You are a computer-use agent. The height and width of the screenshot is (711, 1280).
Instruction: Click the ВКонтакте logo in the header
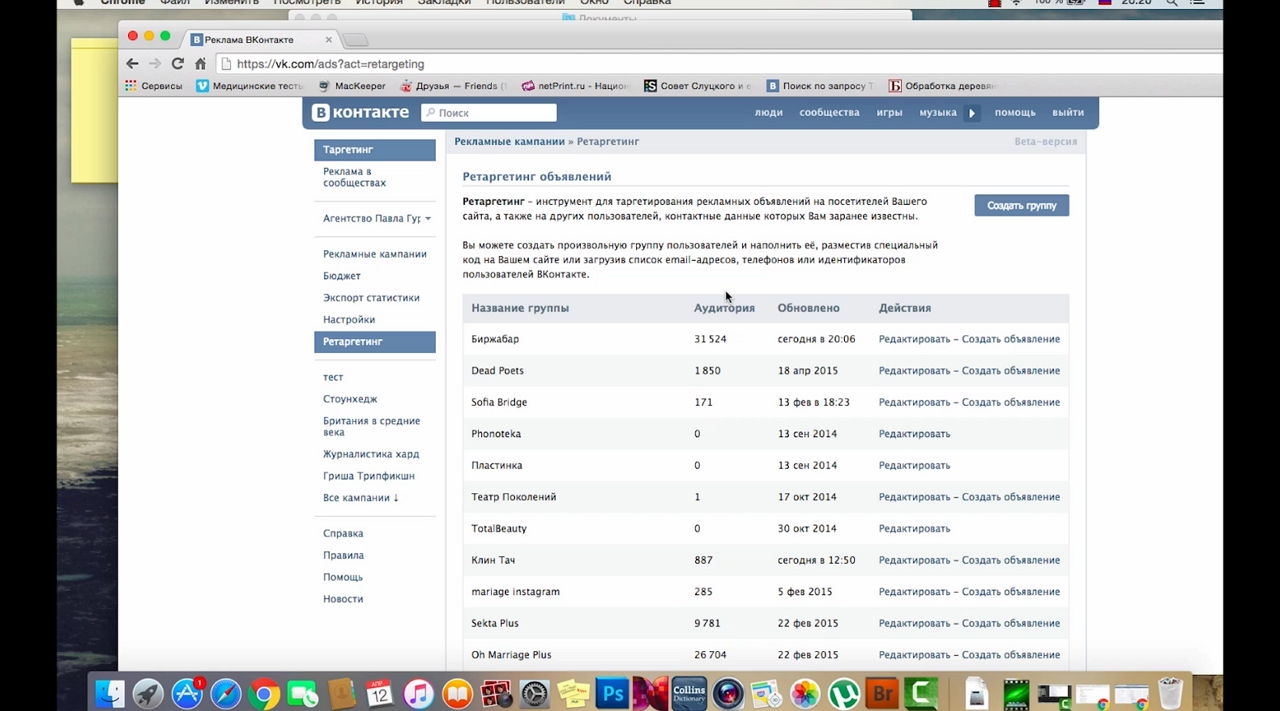[360, 113]
